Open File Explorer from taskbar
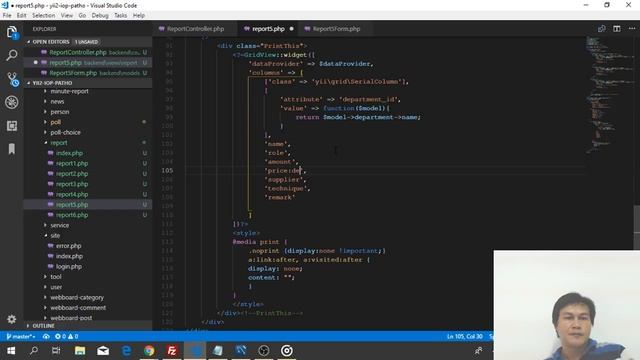Viewport: 640px width, 360px height. [x=80, y=351]
